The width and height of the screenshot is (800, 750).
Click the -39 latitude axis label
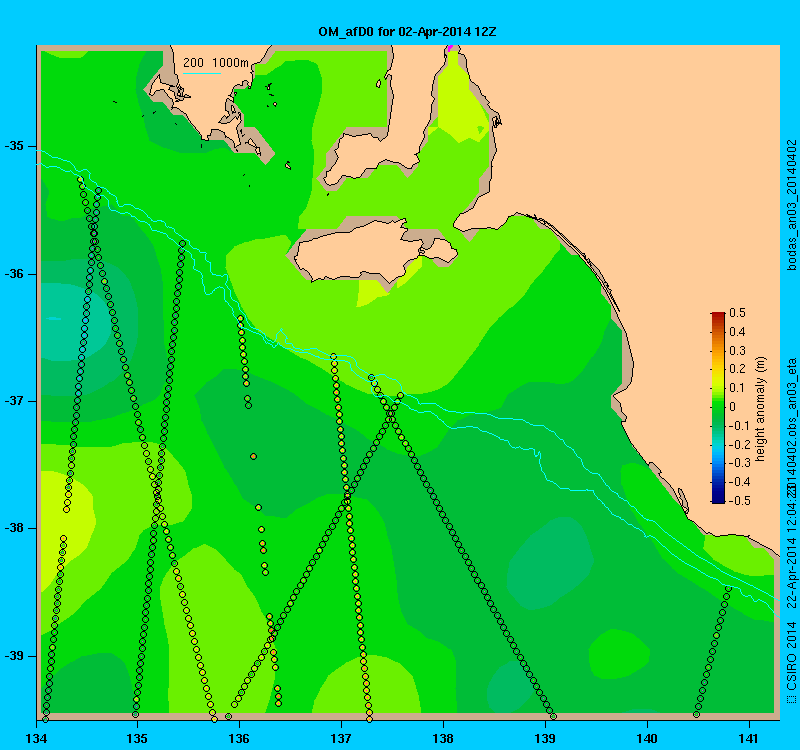pyautogui.click(x=14, y=656)
